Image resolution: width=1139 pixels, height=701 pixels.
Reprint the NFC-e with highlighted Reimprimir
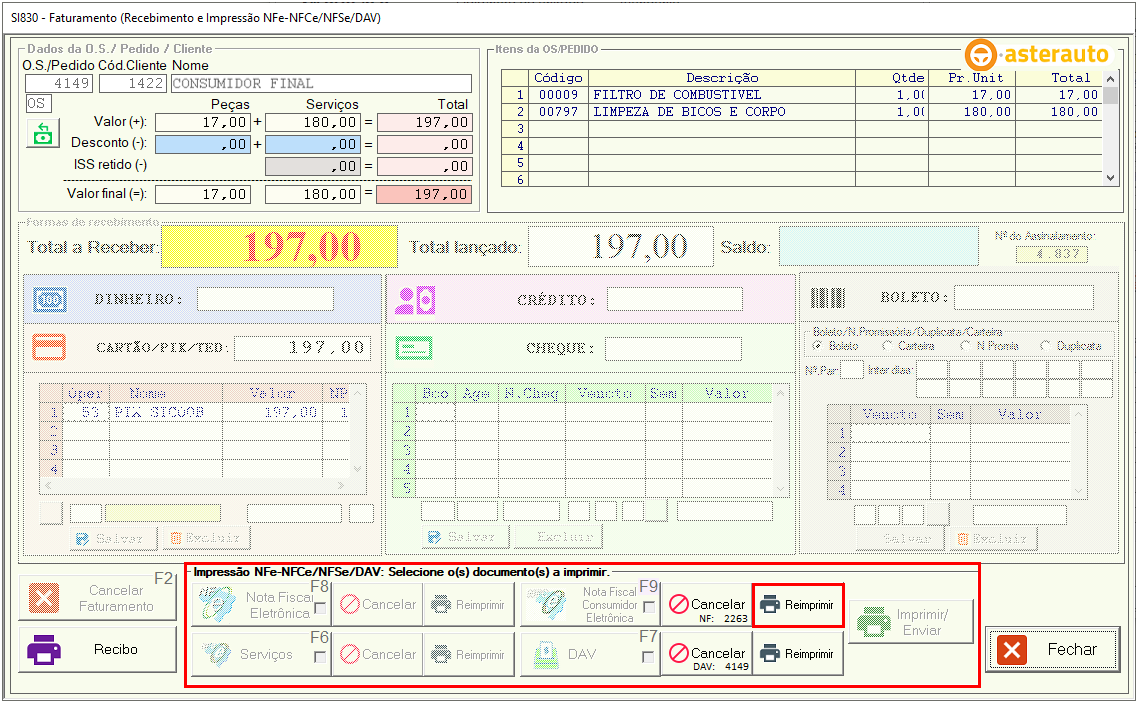pos(798,605)
